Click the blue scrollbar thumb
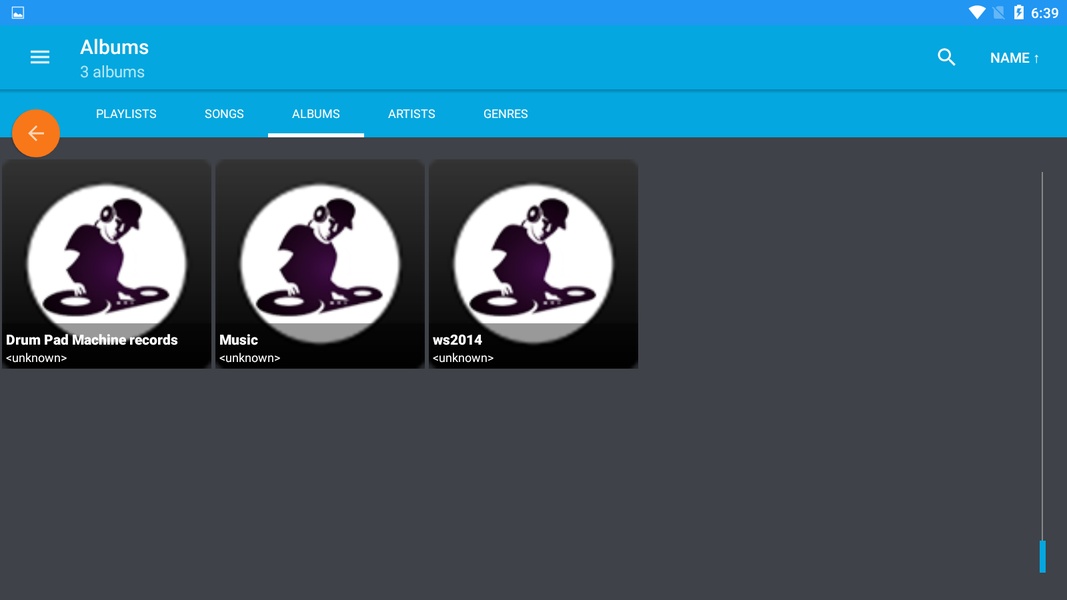 (x=1042, y=556)
